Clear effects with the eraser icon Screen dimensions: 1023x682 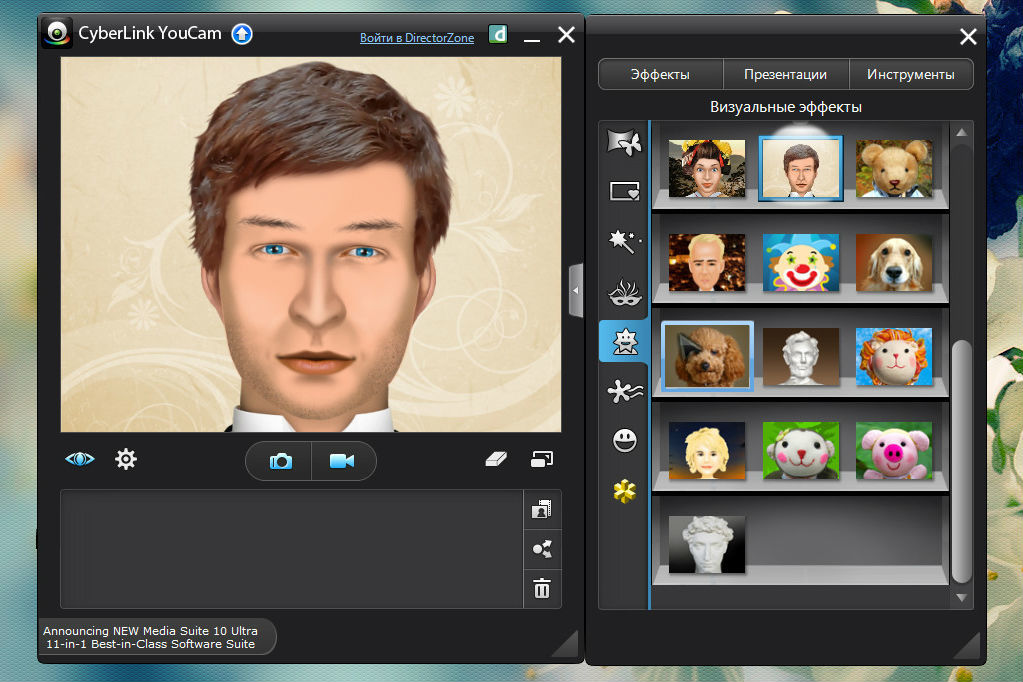coord(496,459)
